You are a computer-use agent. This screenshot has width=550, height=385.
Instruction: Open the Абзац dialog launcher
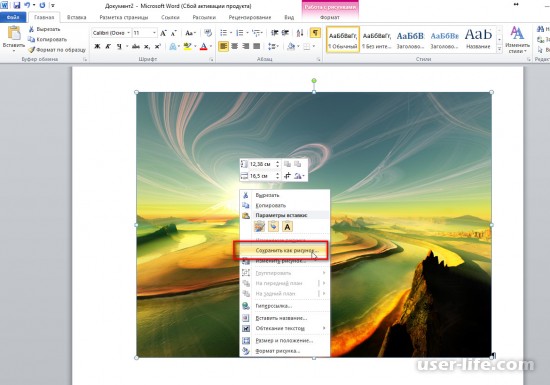318,60
